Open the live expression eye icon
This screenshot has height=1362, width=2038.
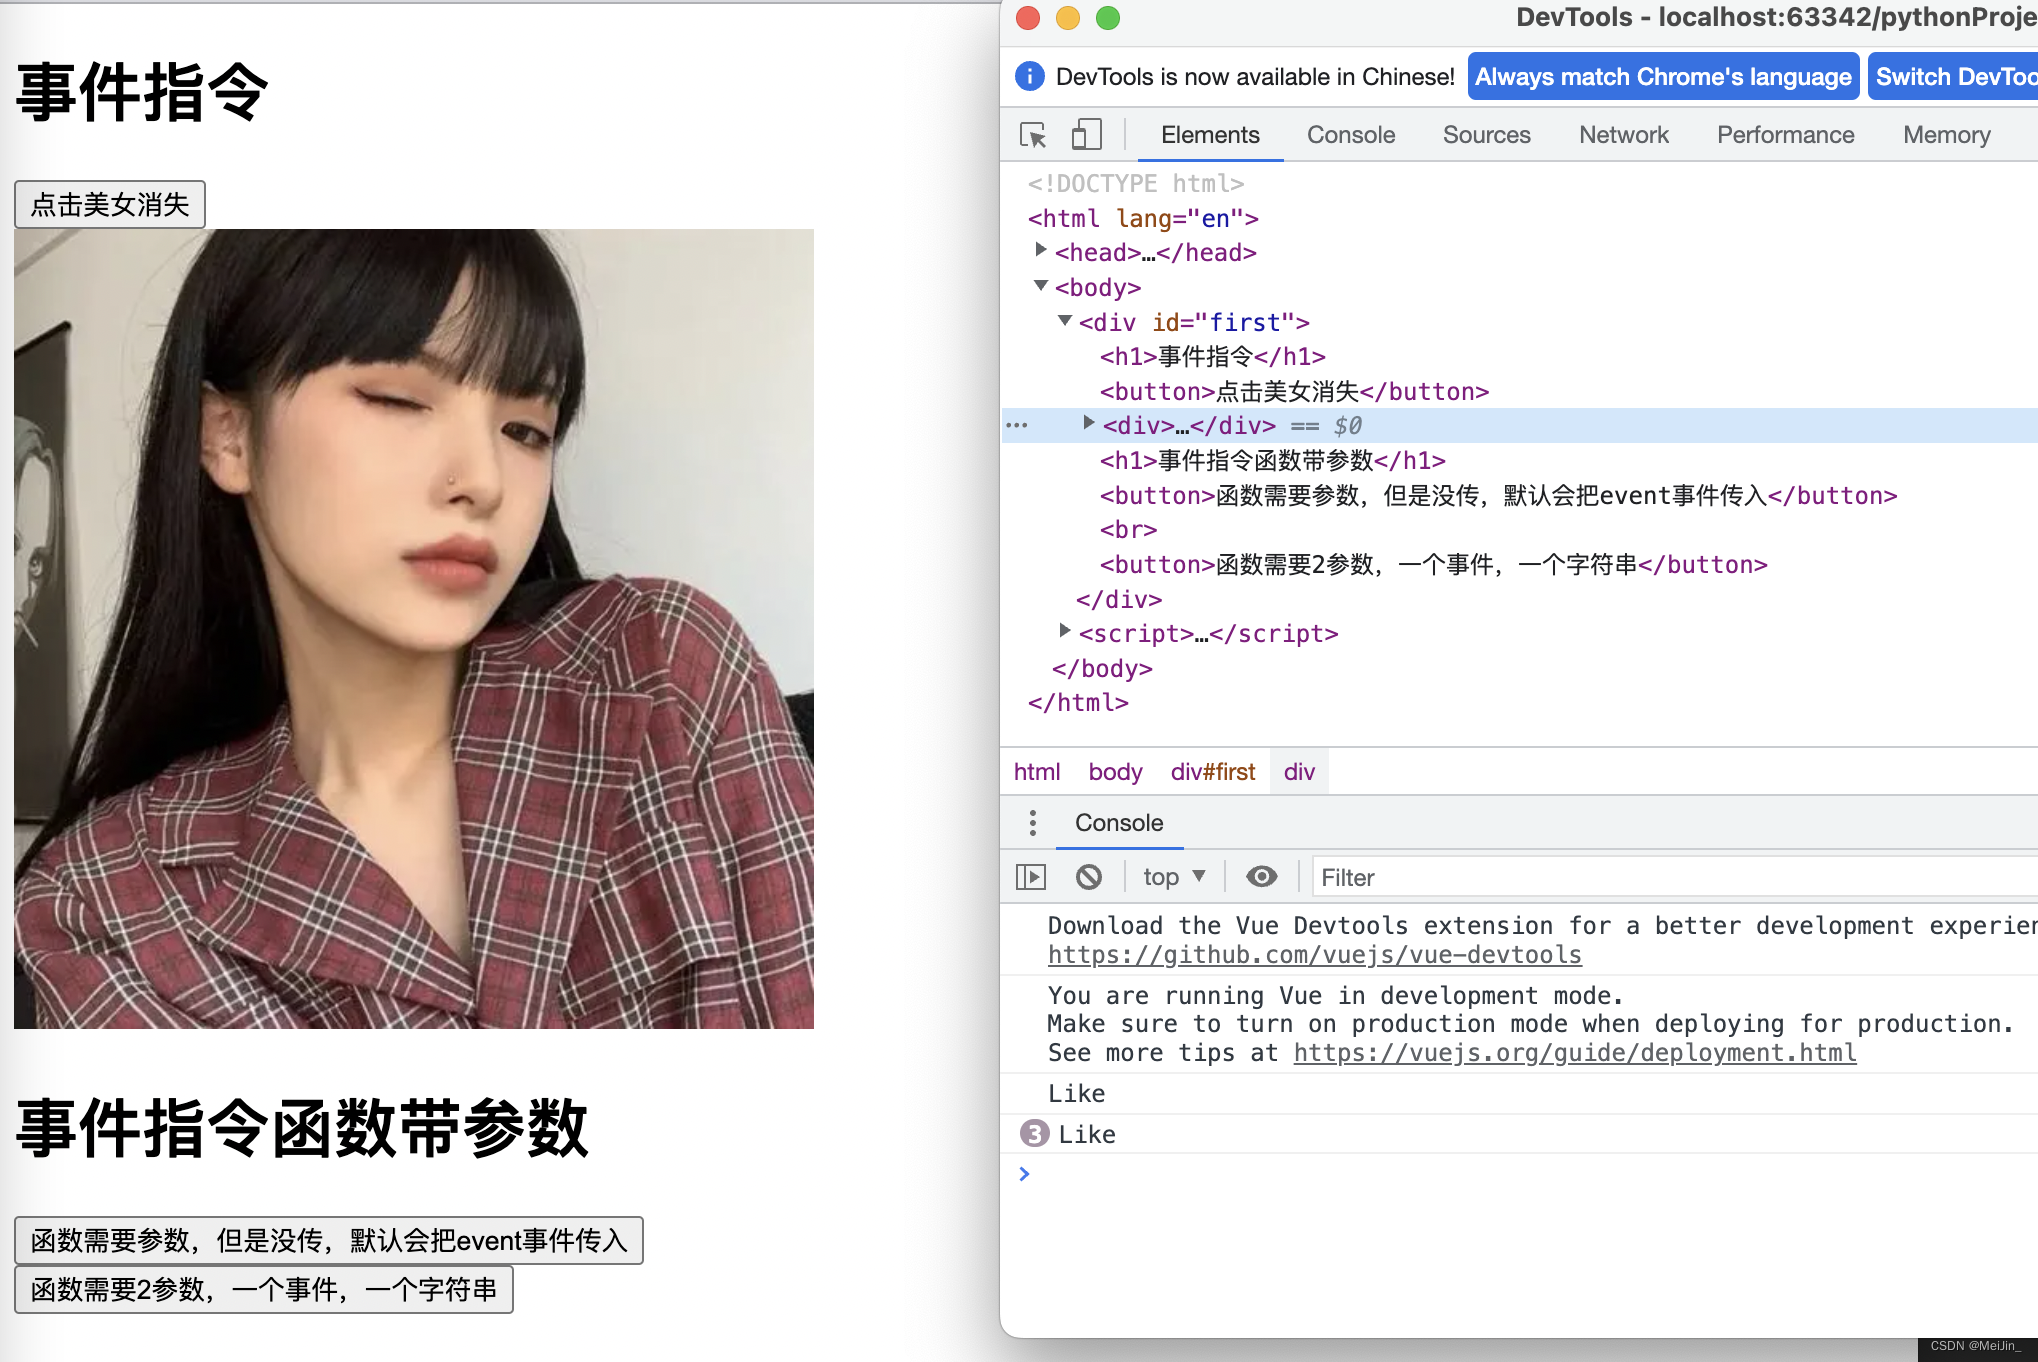point(1261,877)
